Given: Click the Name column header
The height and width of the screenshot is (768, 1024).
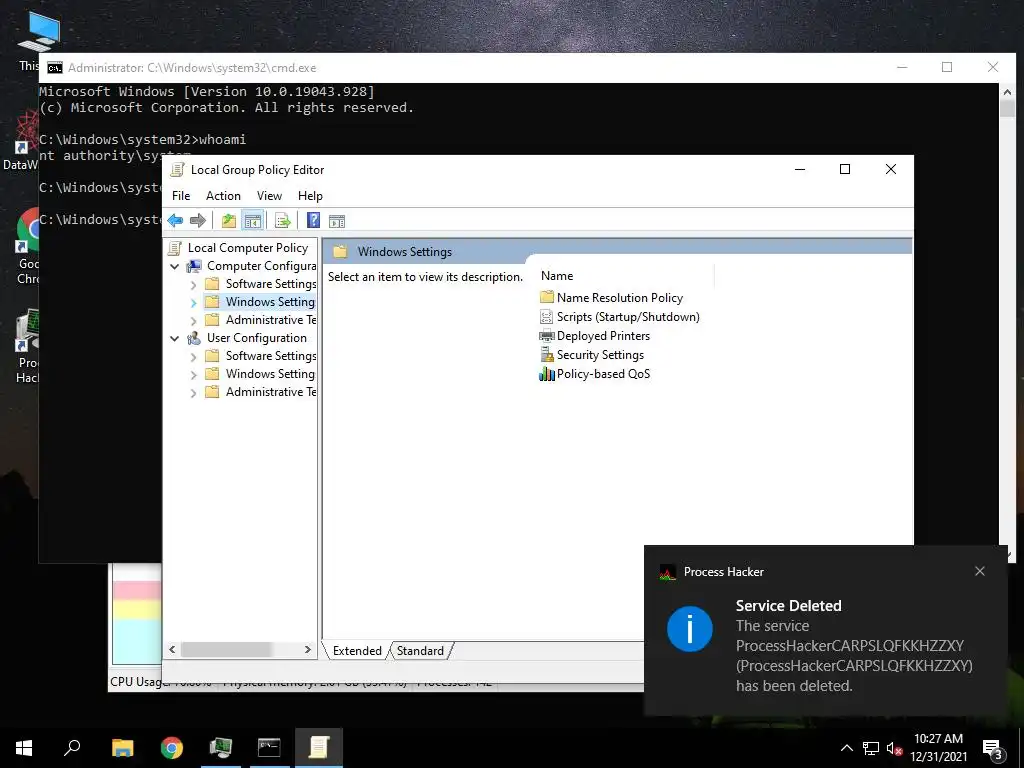Looking at the screenshot, I should [626, 276].
